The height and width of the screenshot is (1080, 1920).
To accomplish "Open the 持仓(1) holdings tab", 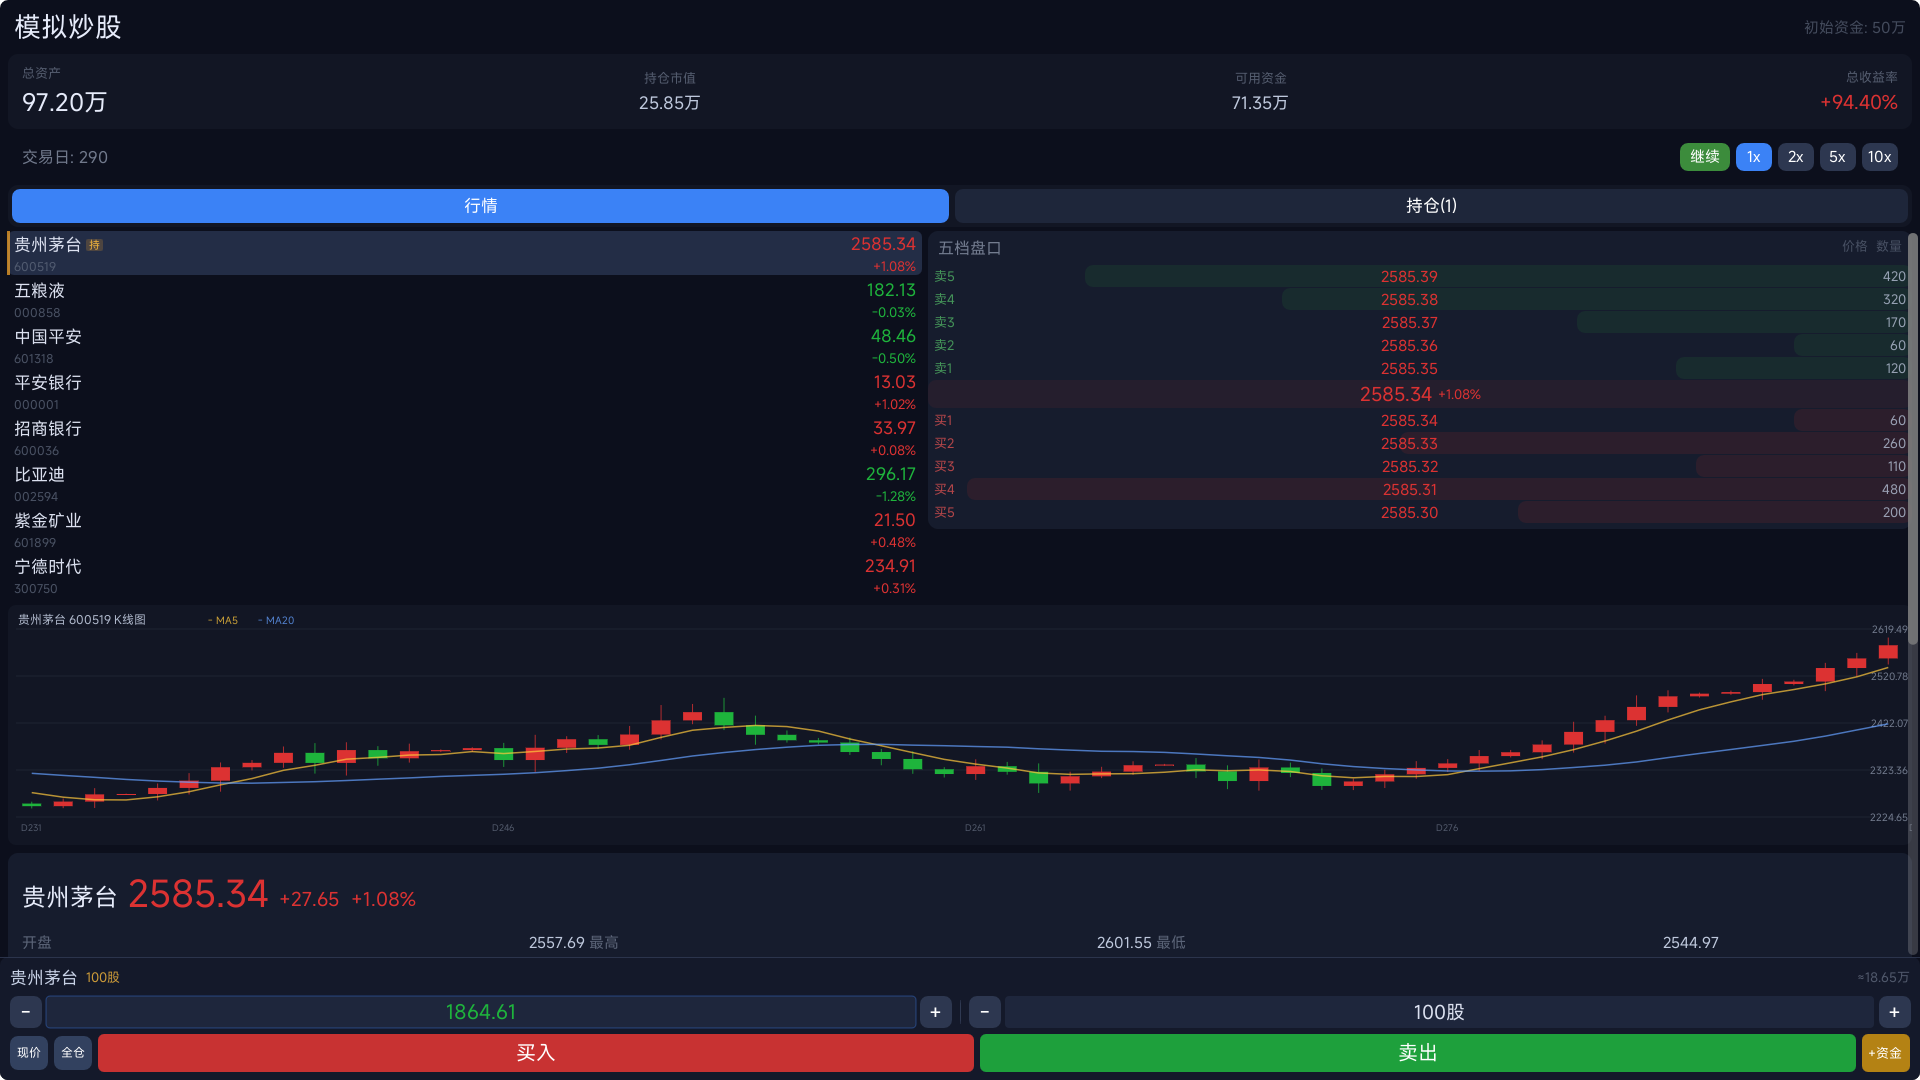I will click(1431, 206).
